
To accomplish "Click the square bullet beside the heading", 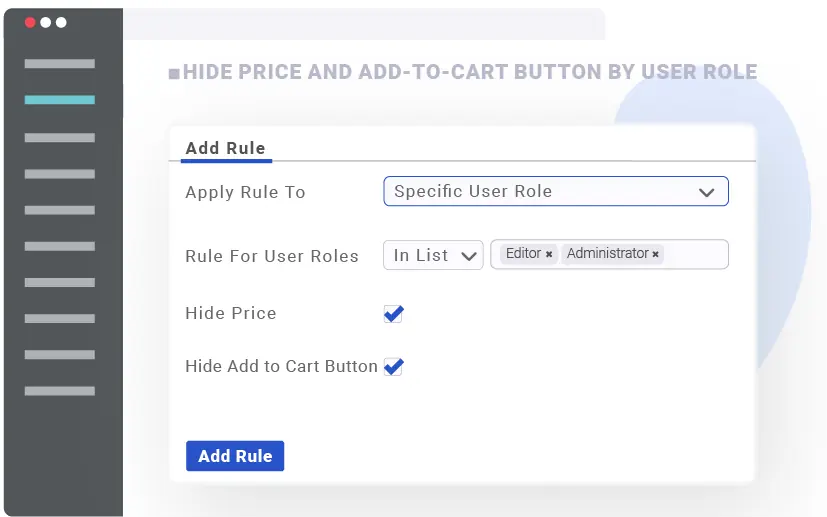I will (174, 73).
